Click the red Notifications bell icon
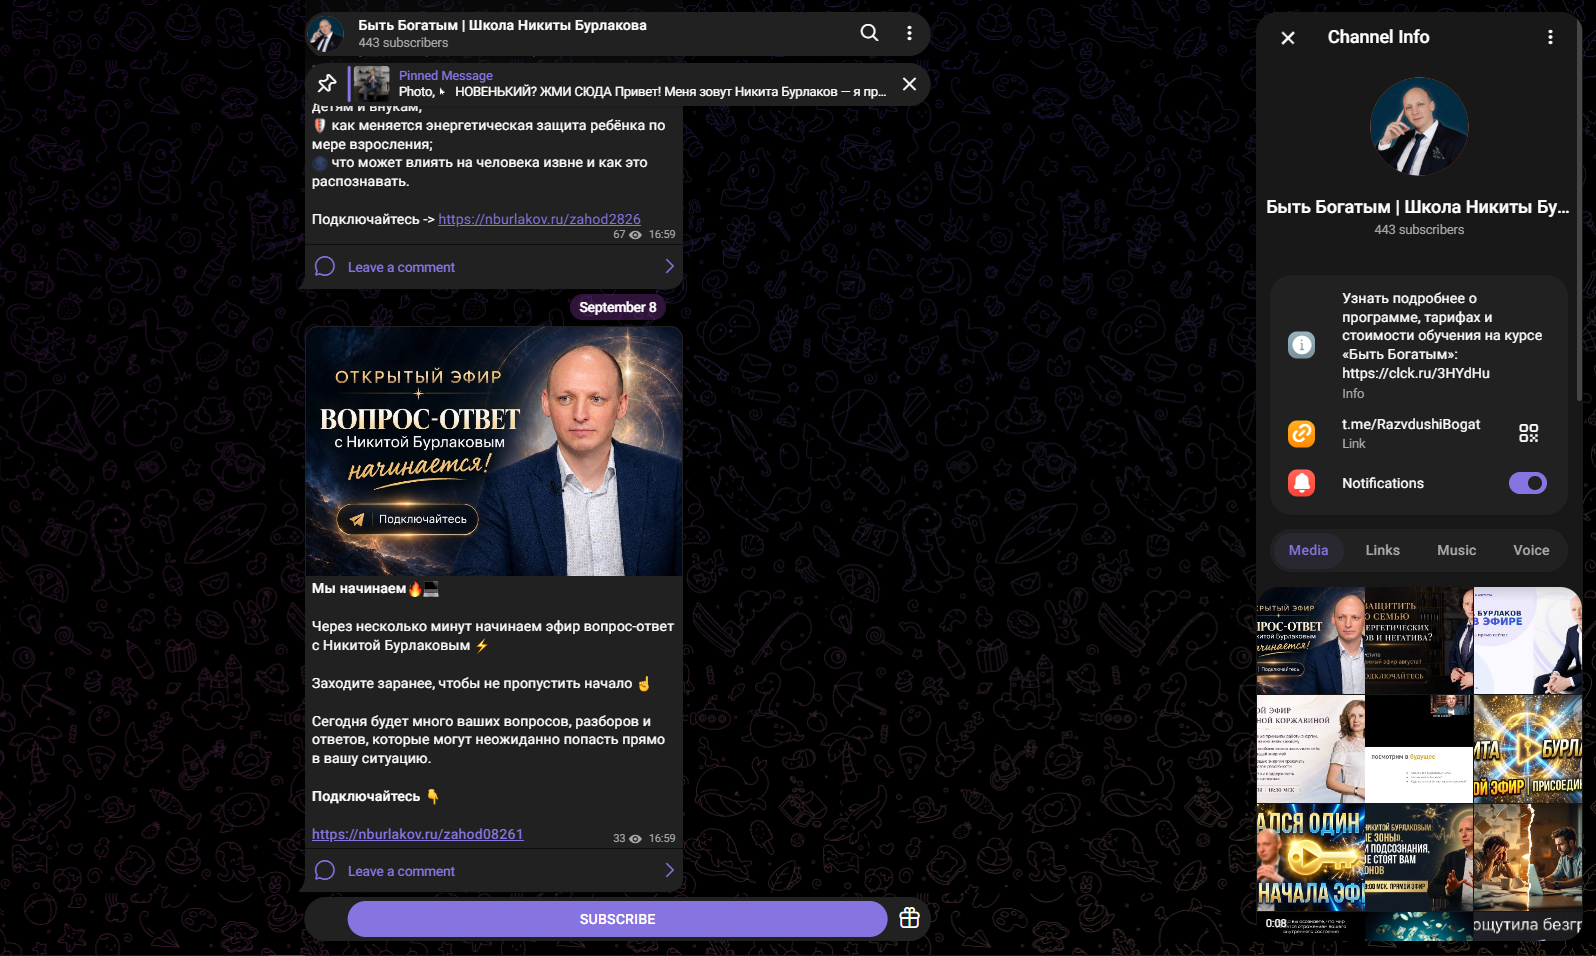The height and width of the screenshot is (956, 1596). (1301, 484)
